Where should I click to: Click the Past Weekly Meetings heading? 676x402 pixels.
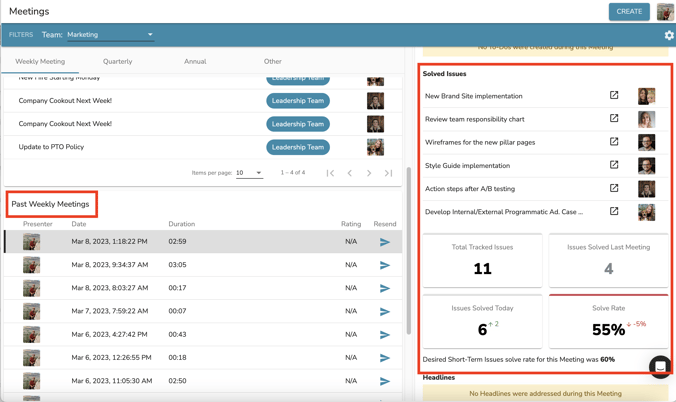coord(50,204)
